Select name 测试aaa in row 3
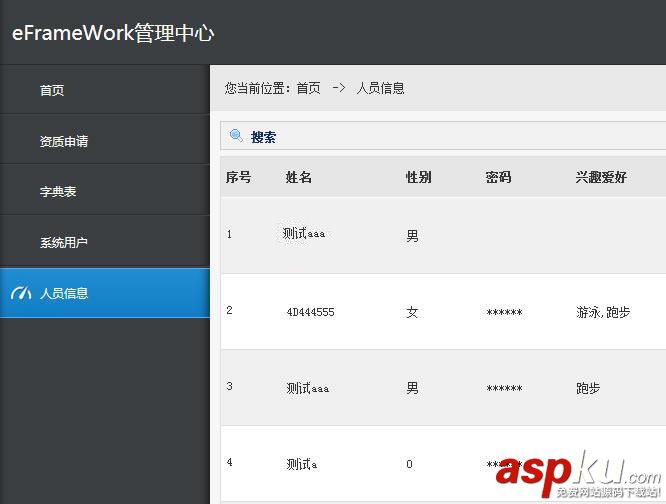This screenshot has width=666, height=504. pos(308,388)
